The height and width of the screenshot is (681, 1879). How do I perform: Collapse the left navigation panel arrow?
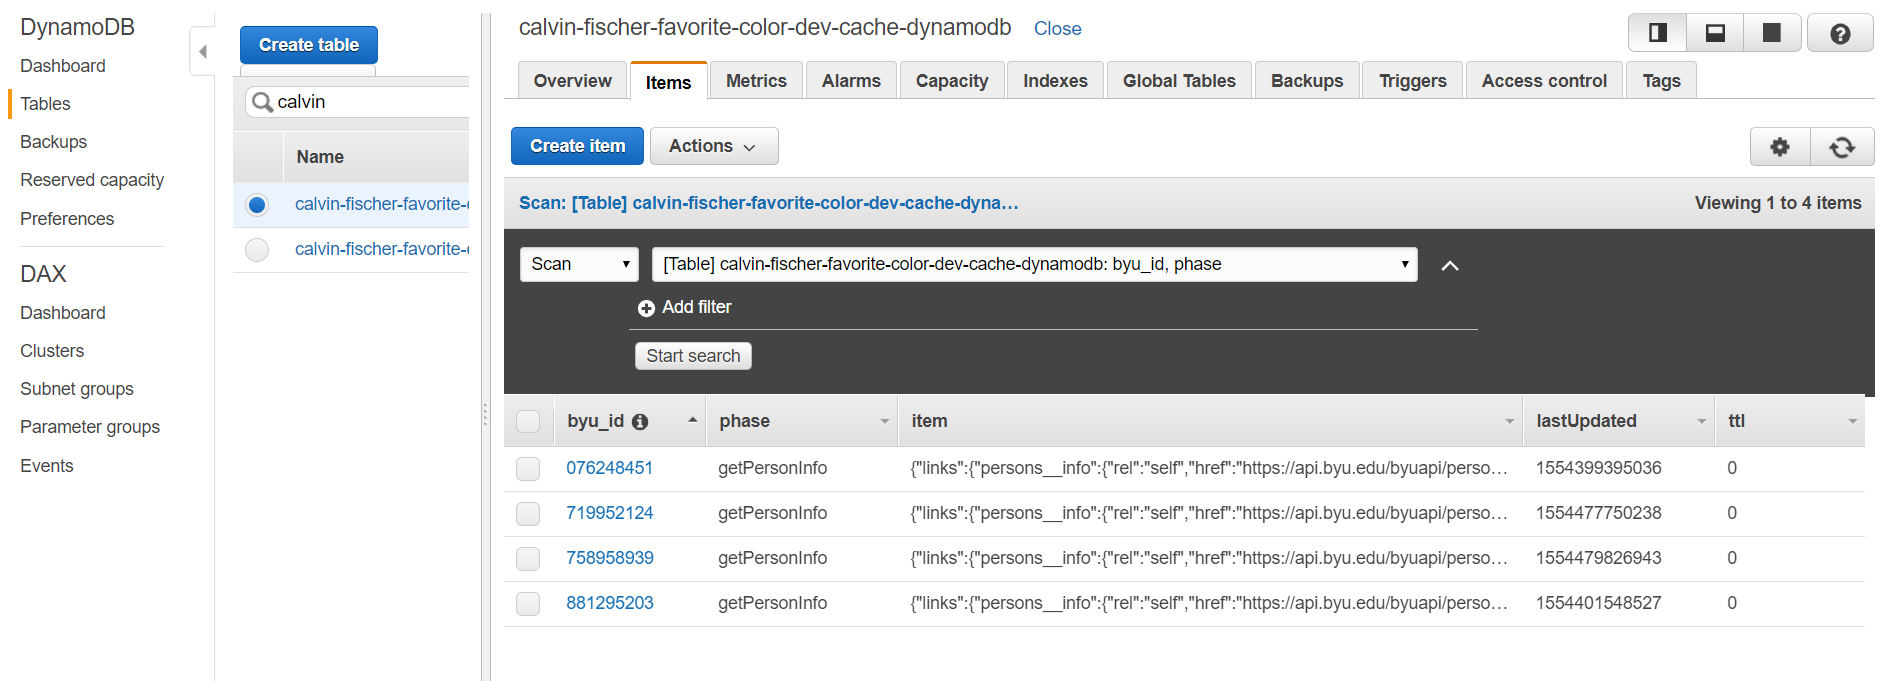coord(203,51)
